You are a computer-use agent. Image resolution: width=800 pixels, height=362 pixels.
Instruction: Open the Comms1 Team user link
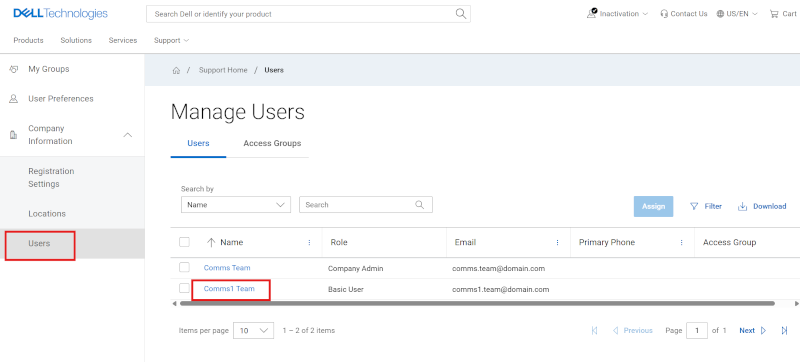click(x=229, y=289)
